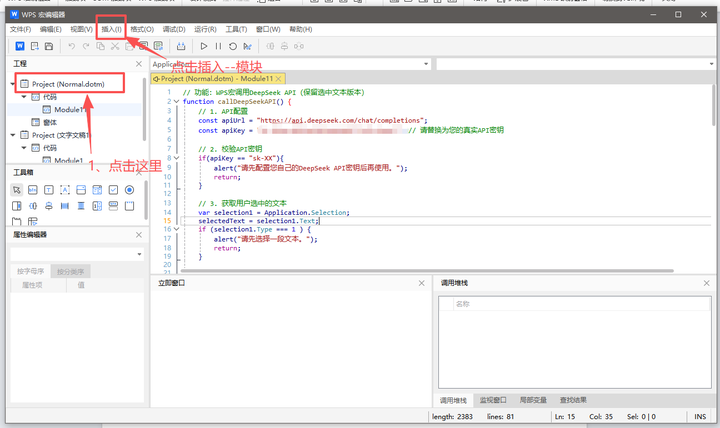Image resolution: width=720 pixels, height=428 pixels.
Task: Click the Cut scissors icon
Action: (115, 46)
